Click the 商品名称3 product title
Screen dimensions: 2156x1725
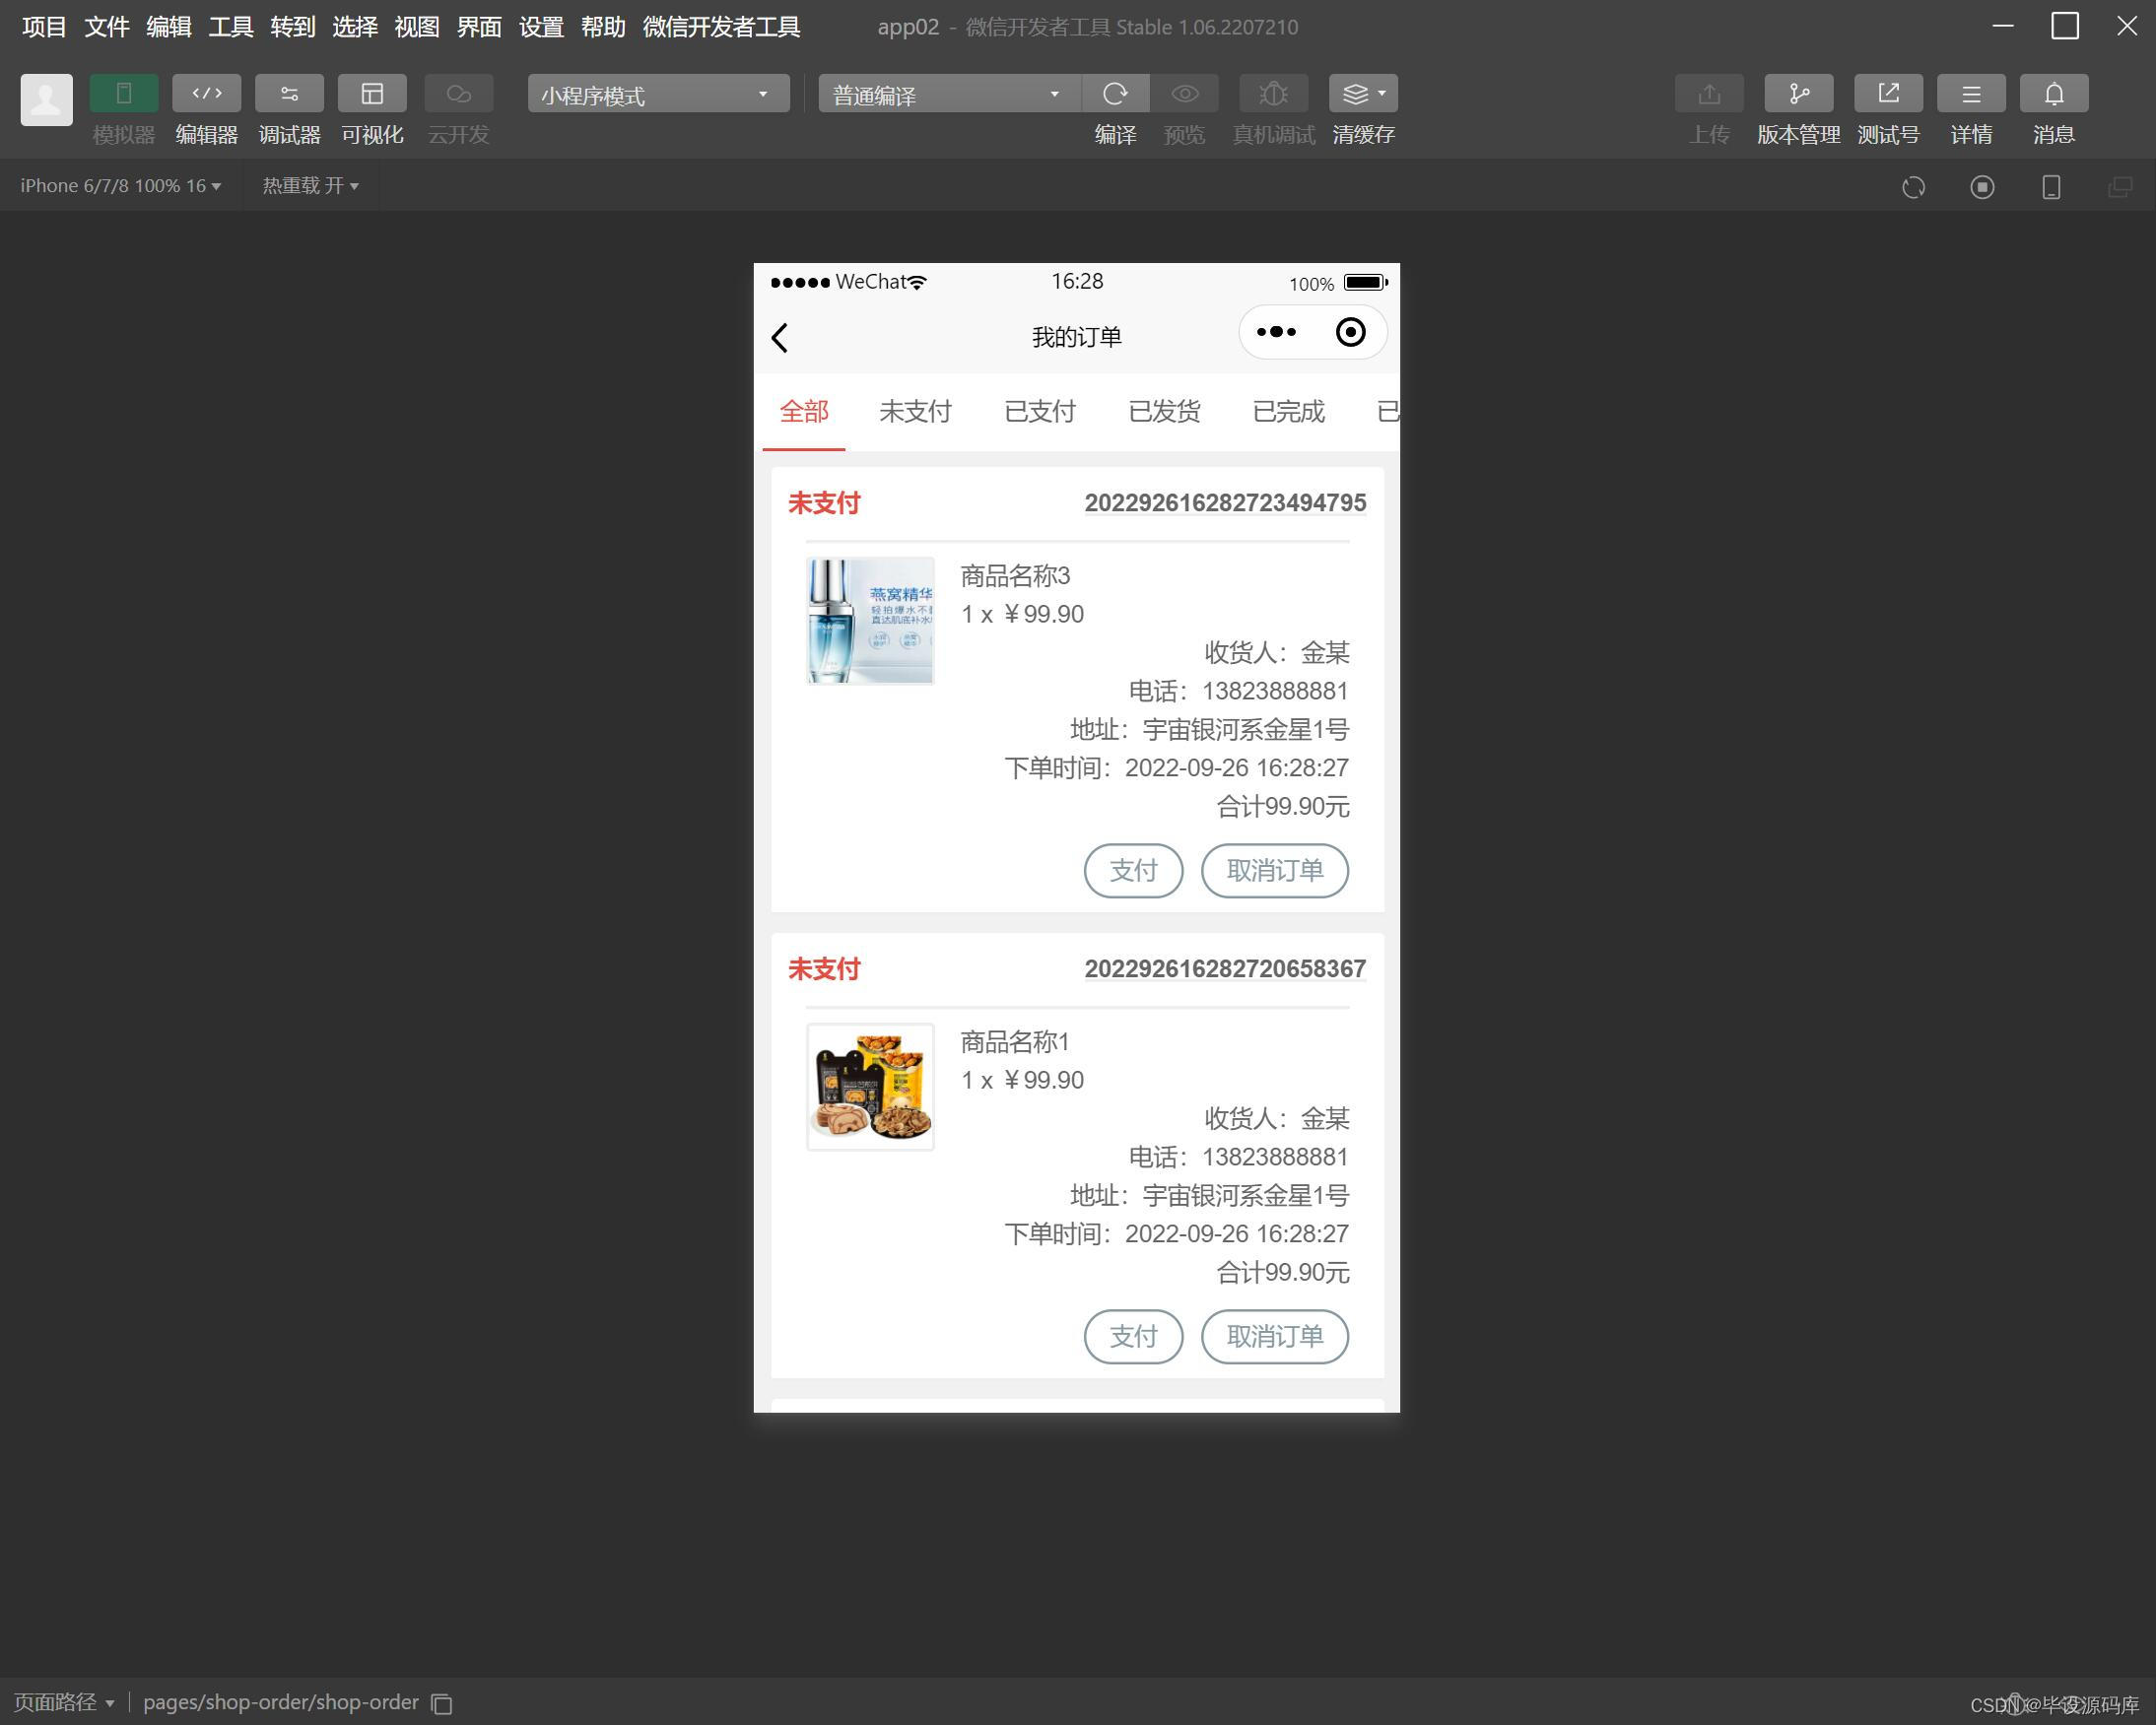[1015, 576]
